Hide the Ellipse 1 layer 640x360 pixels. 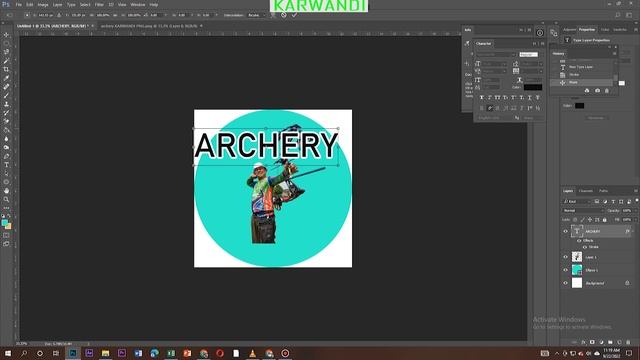565,270
